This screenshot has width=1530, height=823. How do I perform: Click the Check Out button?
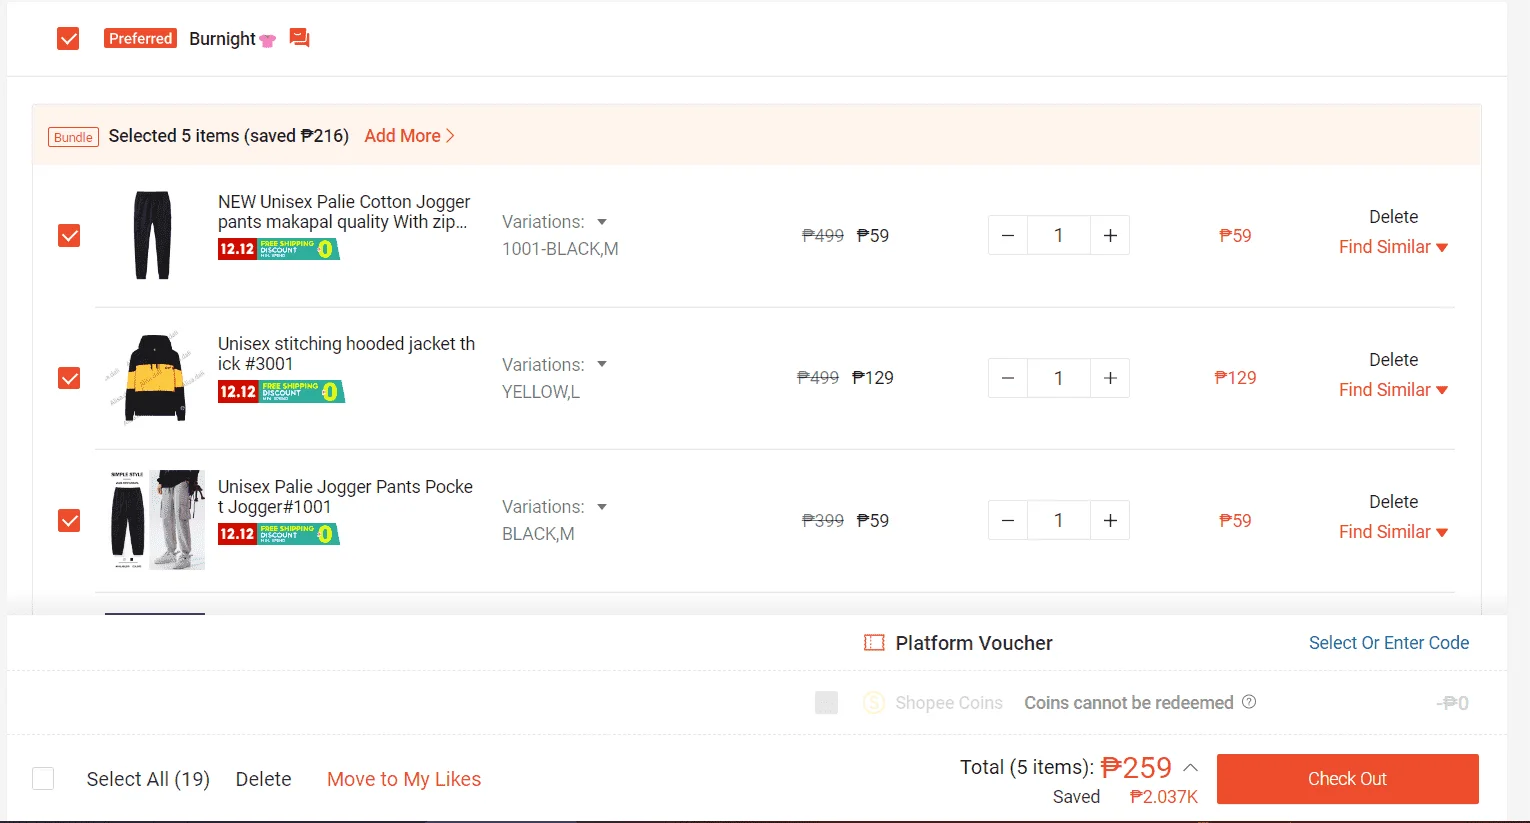pos(1347,779)
